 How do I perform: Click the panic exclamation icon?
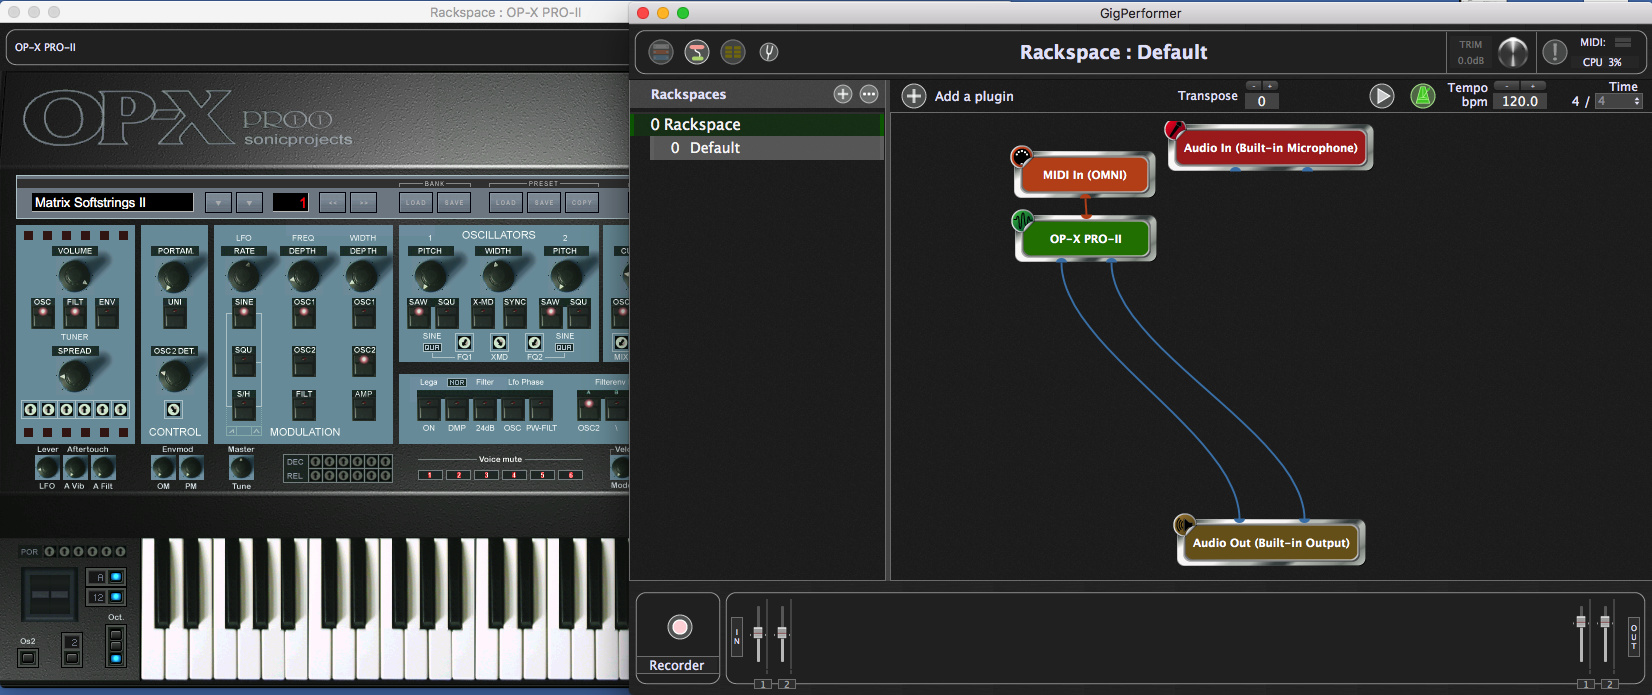[1554, 52]
